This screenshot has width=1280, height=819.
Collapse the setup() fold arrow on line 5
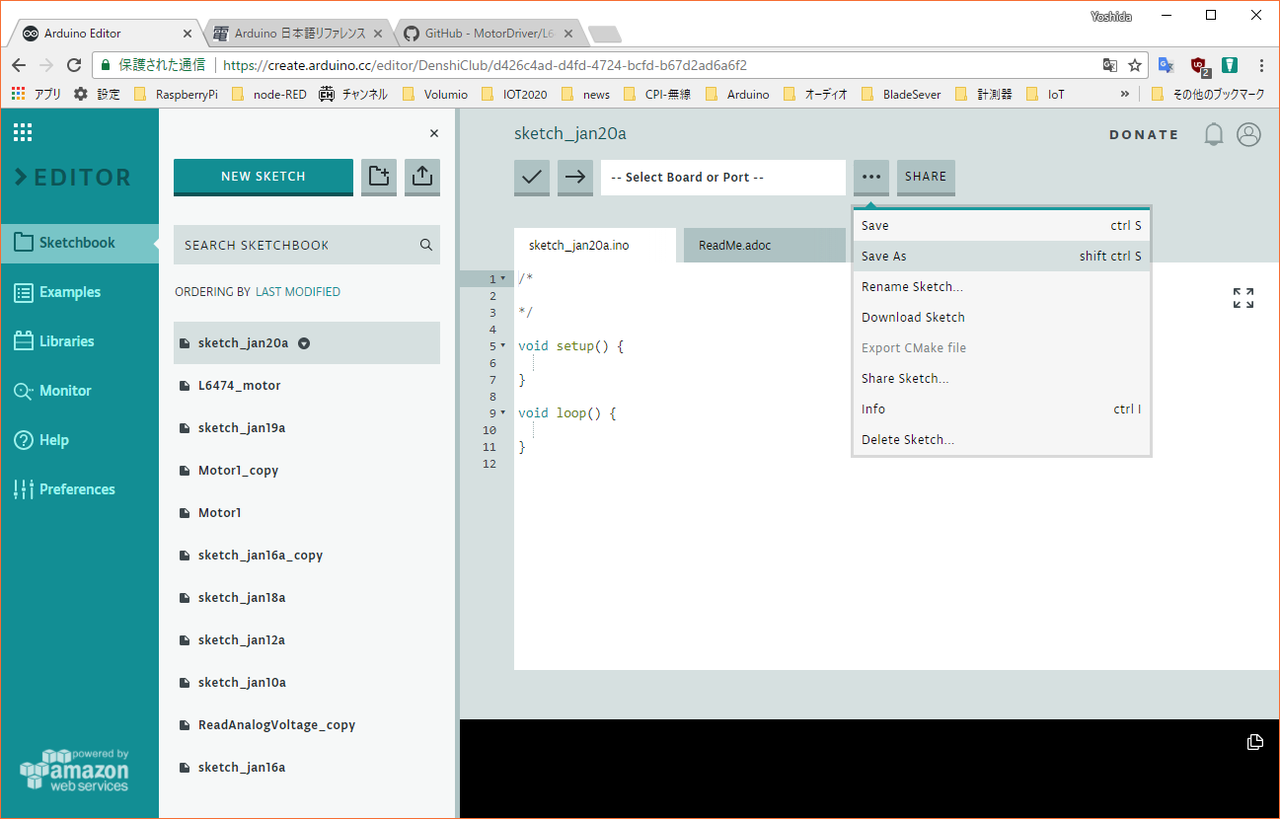pos(503,346)
